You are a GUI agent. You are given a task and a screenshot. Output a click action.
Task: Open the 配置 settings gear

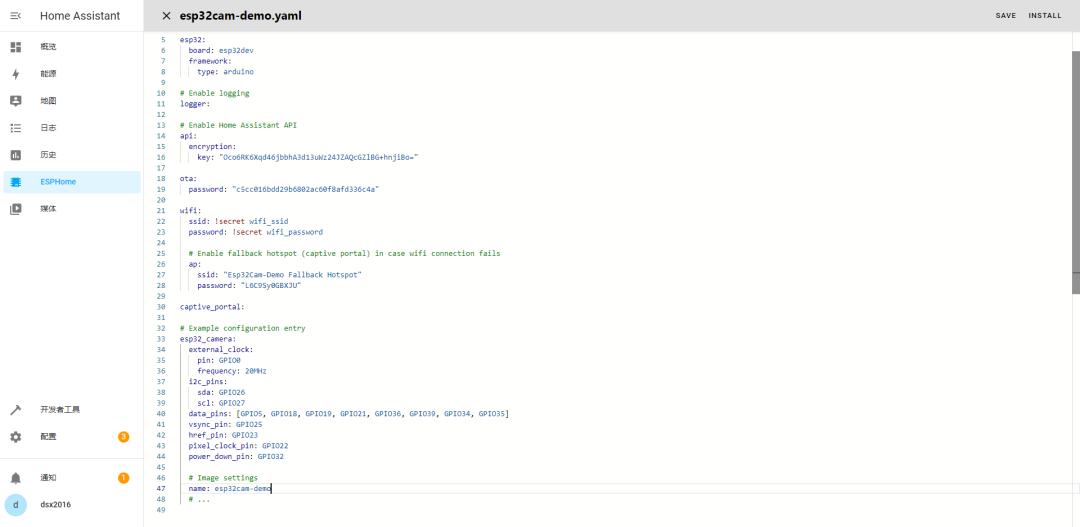coord(15,437)
